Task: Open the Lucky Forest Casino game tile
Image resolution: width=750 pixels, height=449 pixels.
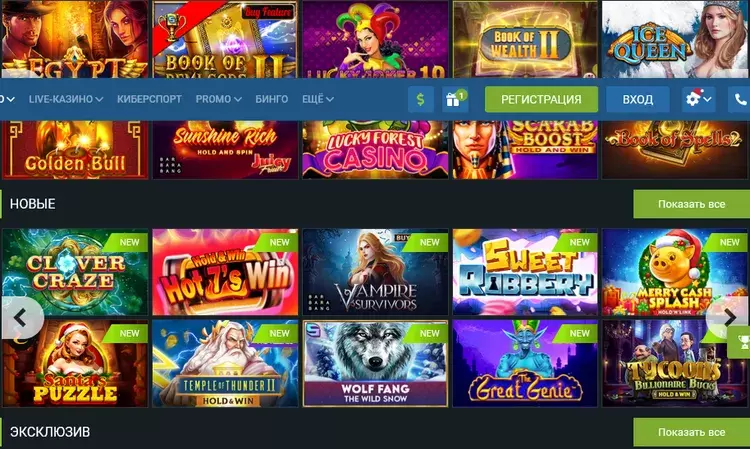Action: [x=375, y=150]
